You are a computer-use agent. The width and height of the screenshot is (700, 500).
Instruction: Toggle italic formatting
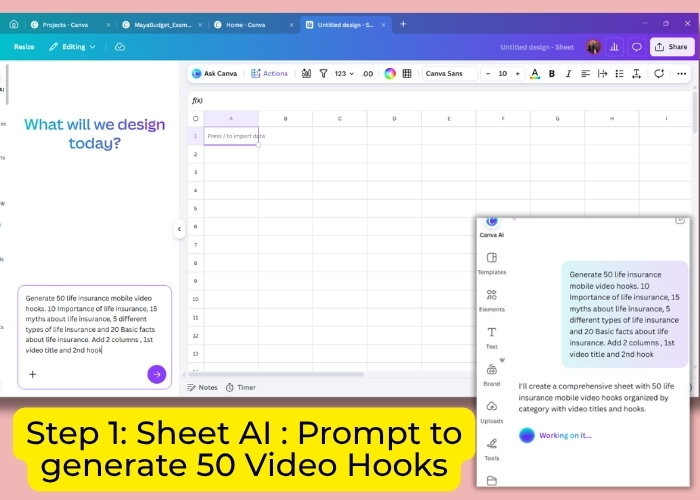568,74
